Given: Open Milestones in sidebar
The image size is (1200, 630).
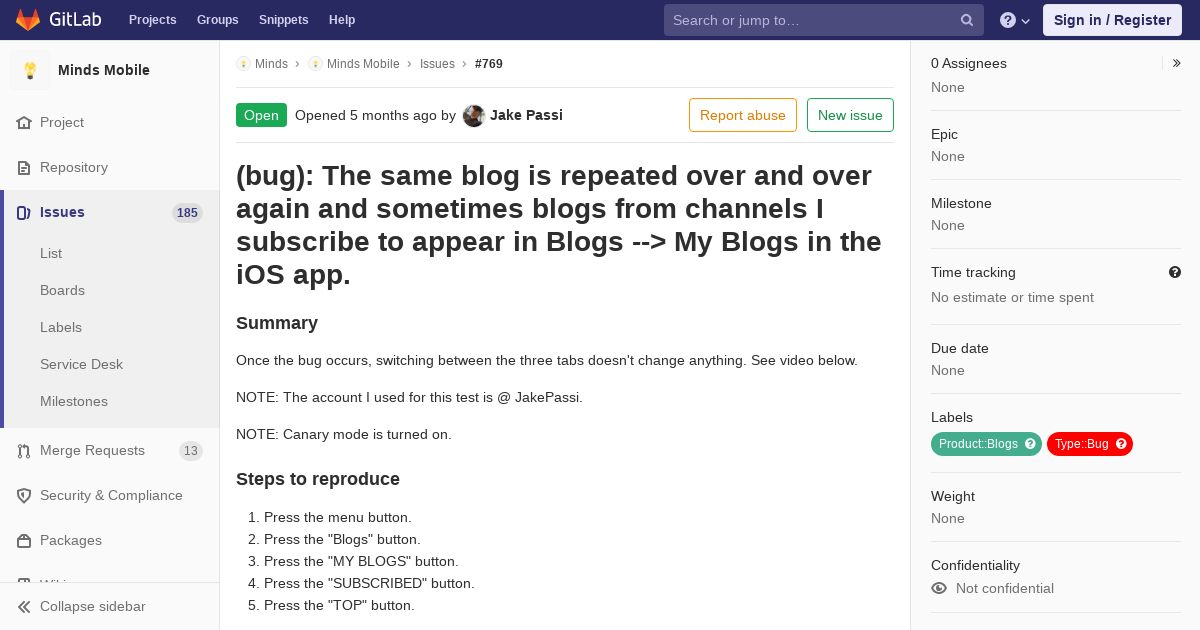Looking at the screenshot, I should click(x=74, y=401).
